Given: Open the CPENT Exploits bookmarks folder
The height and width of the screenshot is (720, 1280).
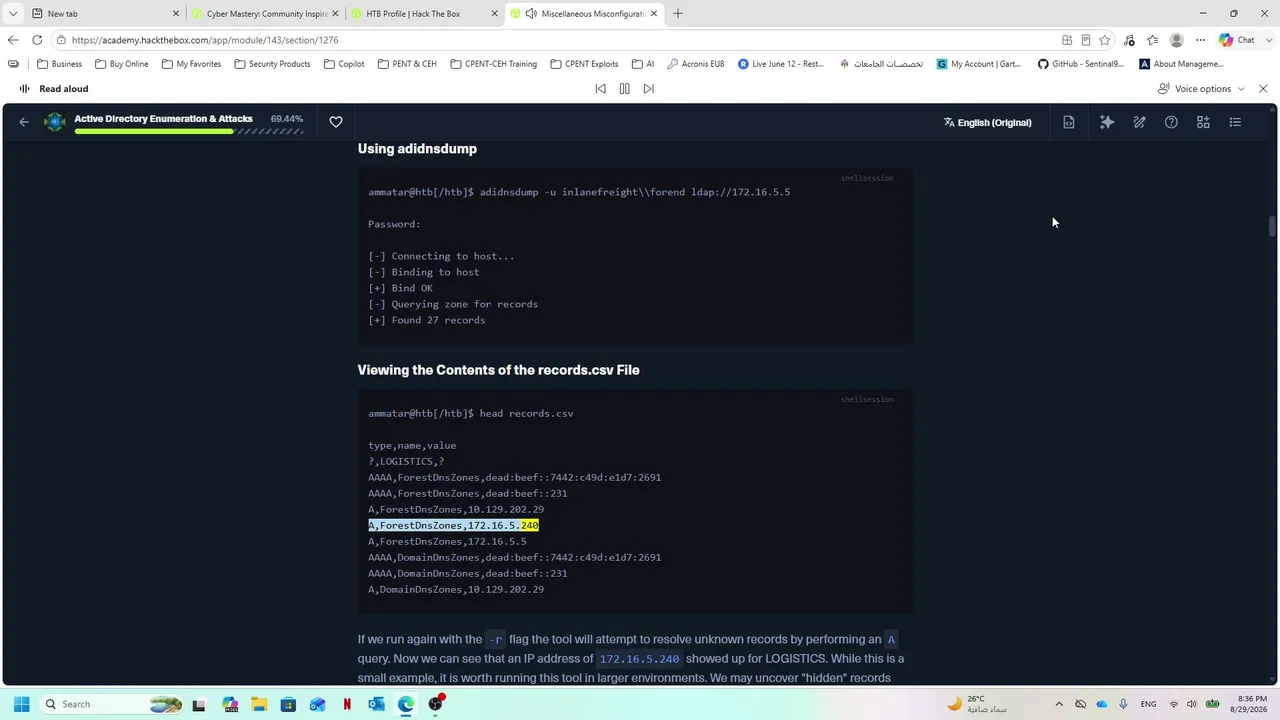Looking at the screenshot, I should pos(584,64).
